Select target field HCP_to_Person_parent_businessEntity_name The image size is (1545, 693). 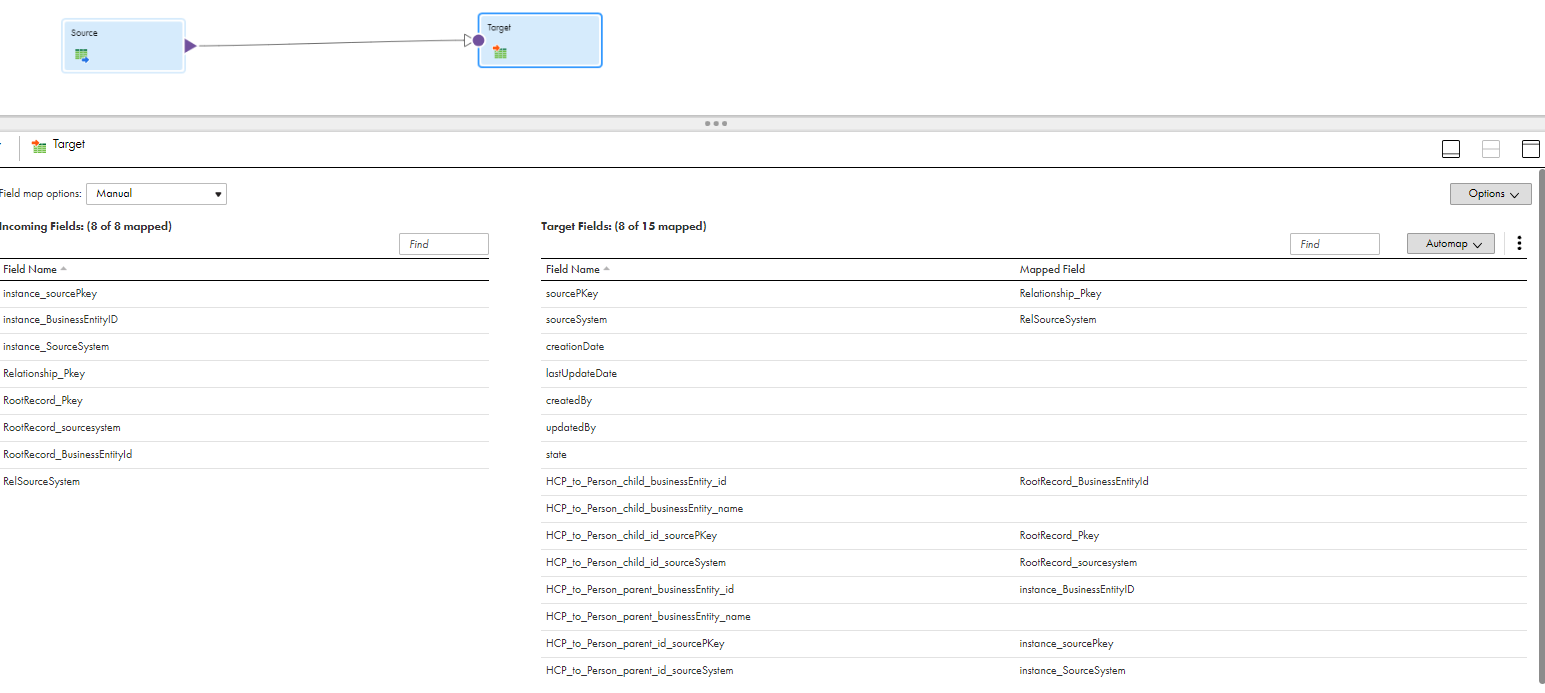[648, 617]
